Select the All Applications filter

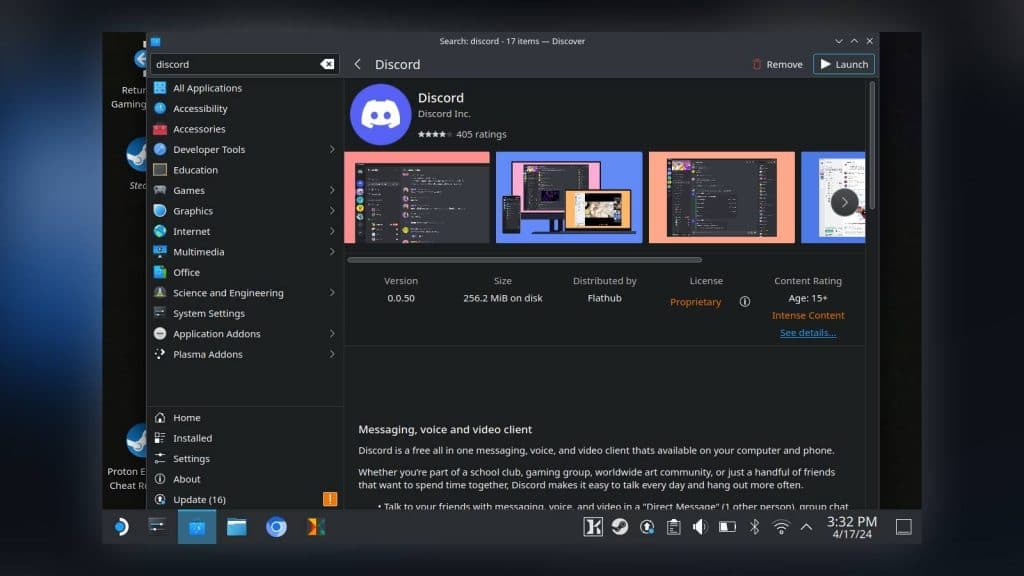(205, 87)
